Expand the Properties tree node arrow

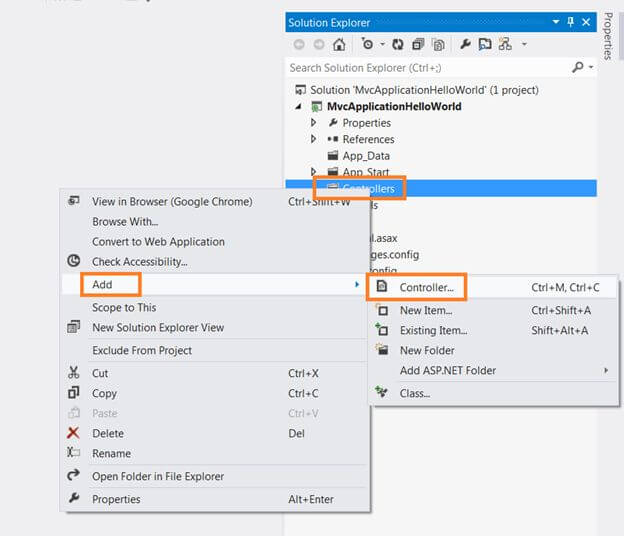pos(314,123)
